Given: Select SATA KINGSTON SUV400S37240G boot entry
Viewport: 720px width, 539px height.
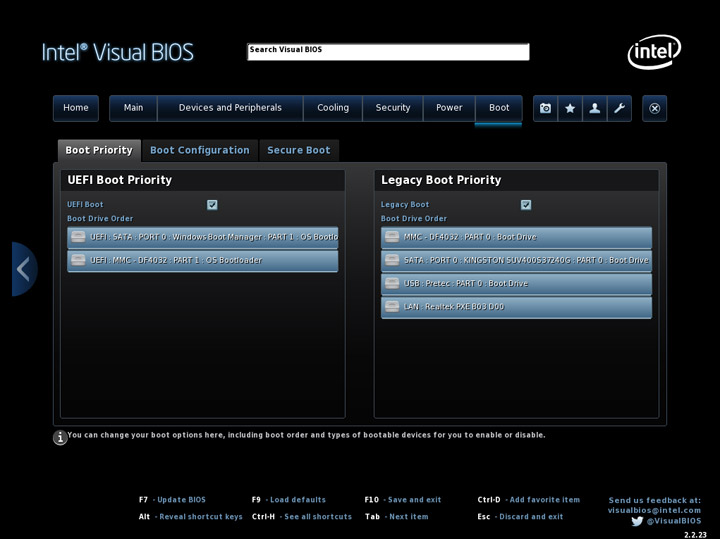Looking at the screenshot, I should point(516,260).
